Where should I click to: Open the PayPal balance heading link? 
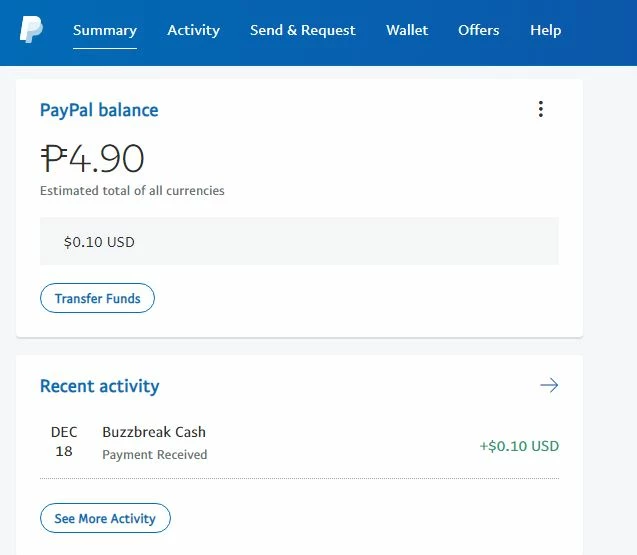coord(99,110)
